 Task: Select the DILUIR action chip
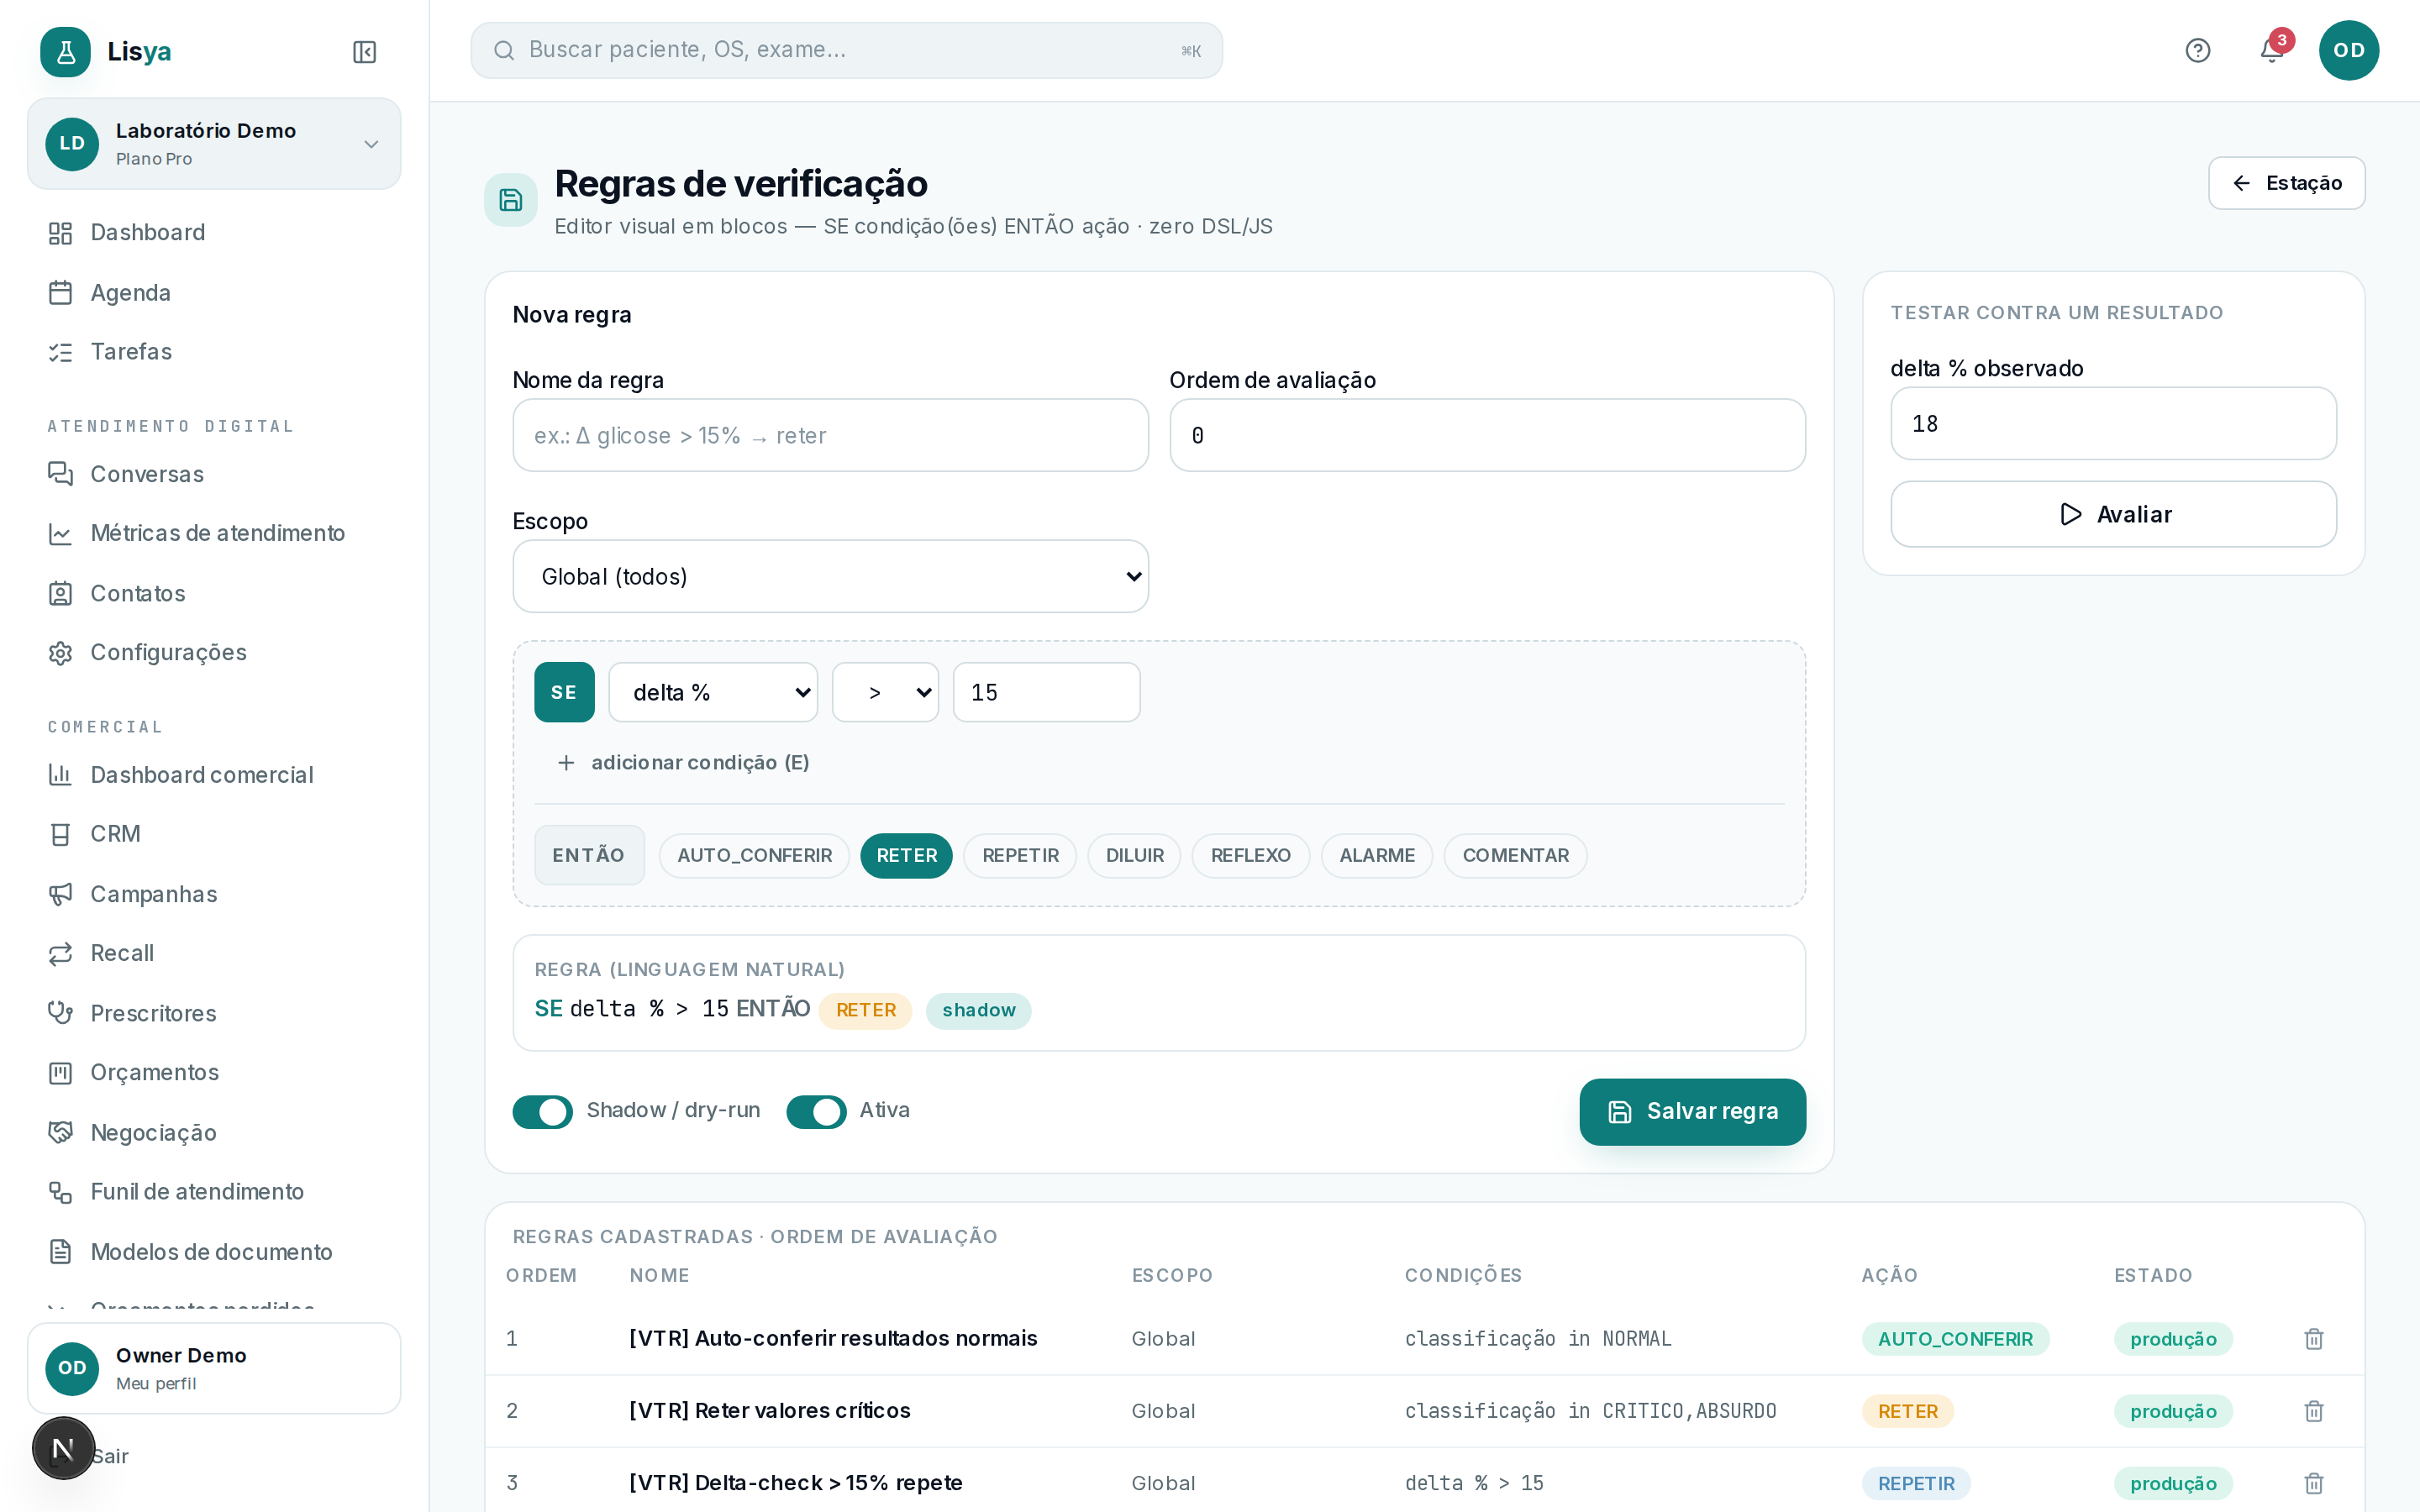tap(1134, 856)
